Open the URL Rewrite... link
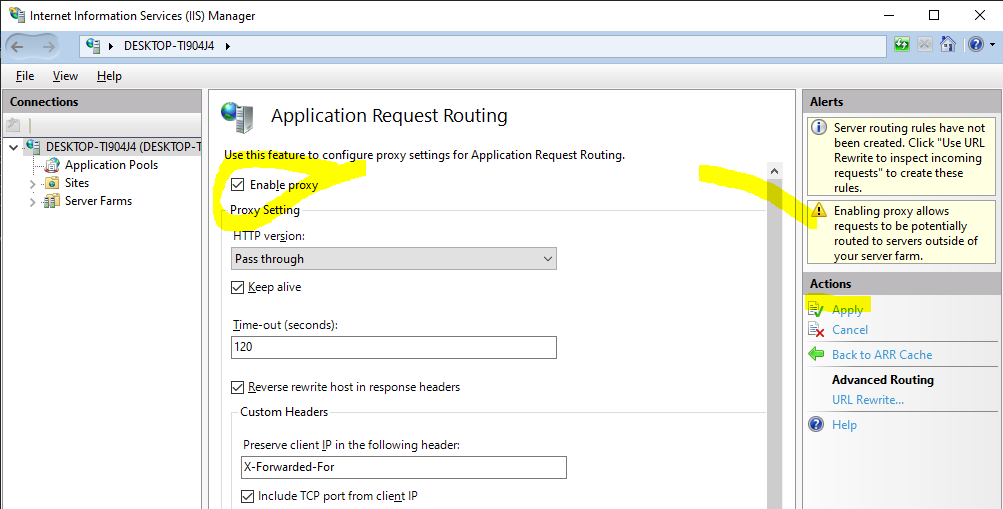This screenshot has width=1003, height=509. (868, 400)
